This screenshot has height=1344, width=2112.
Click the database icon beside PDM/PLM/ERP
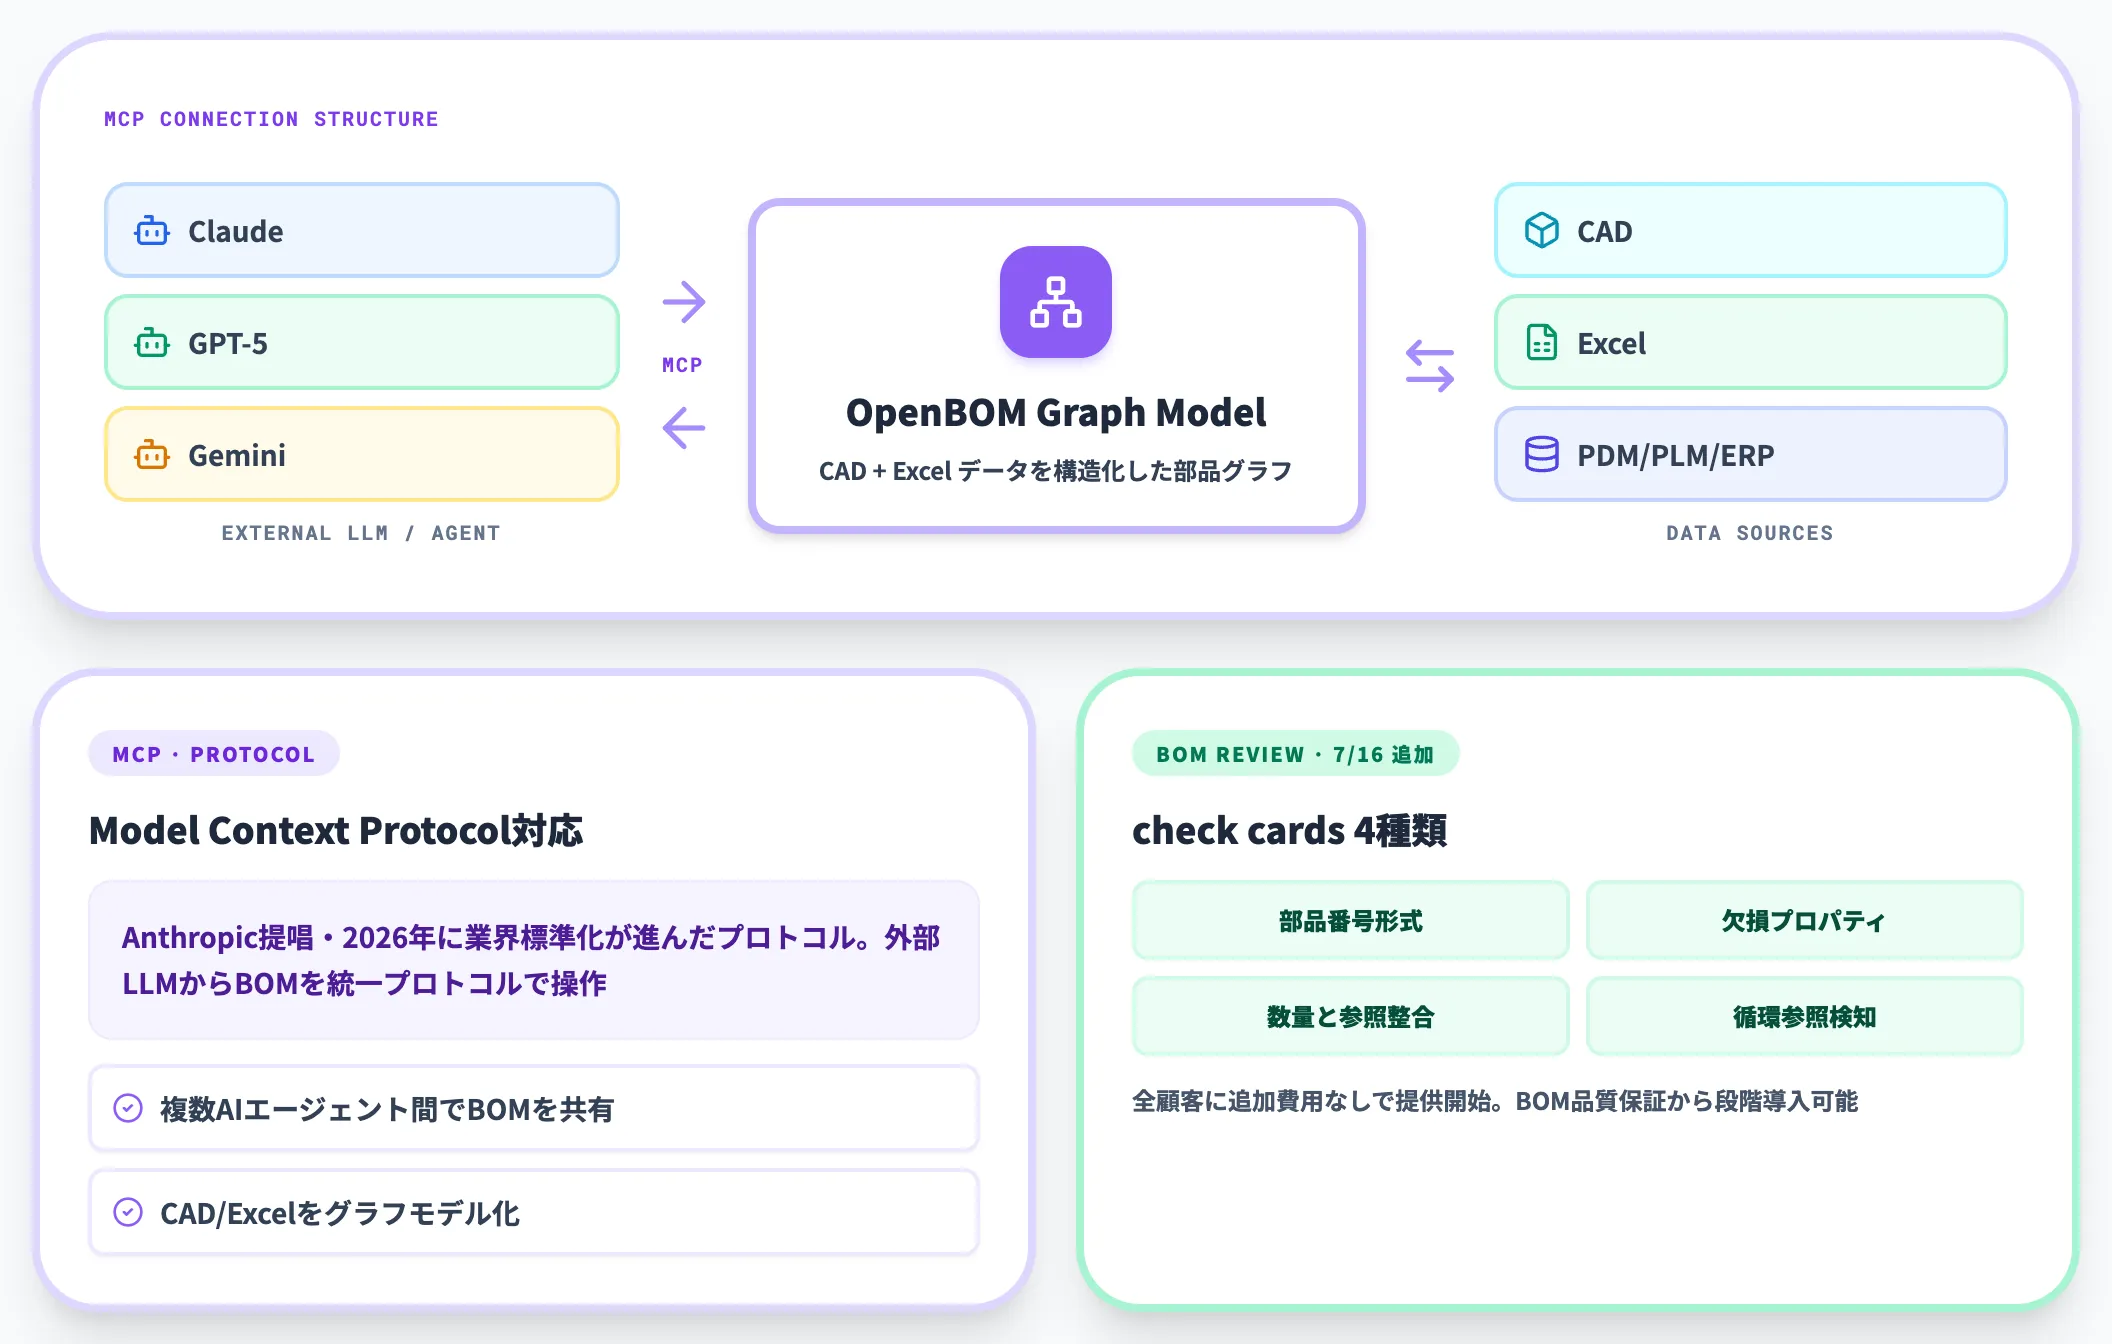(x=1542, y=455)
